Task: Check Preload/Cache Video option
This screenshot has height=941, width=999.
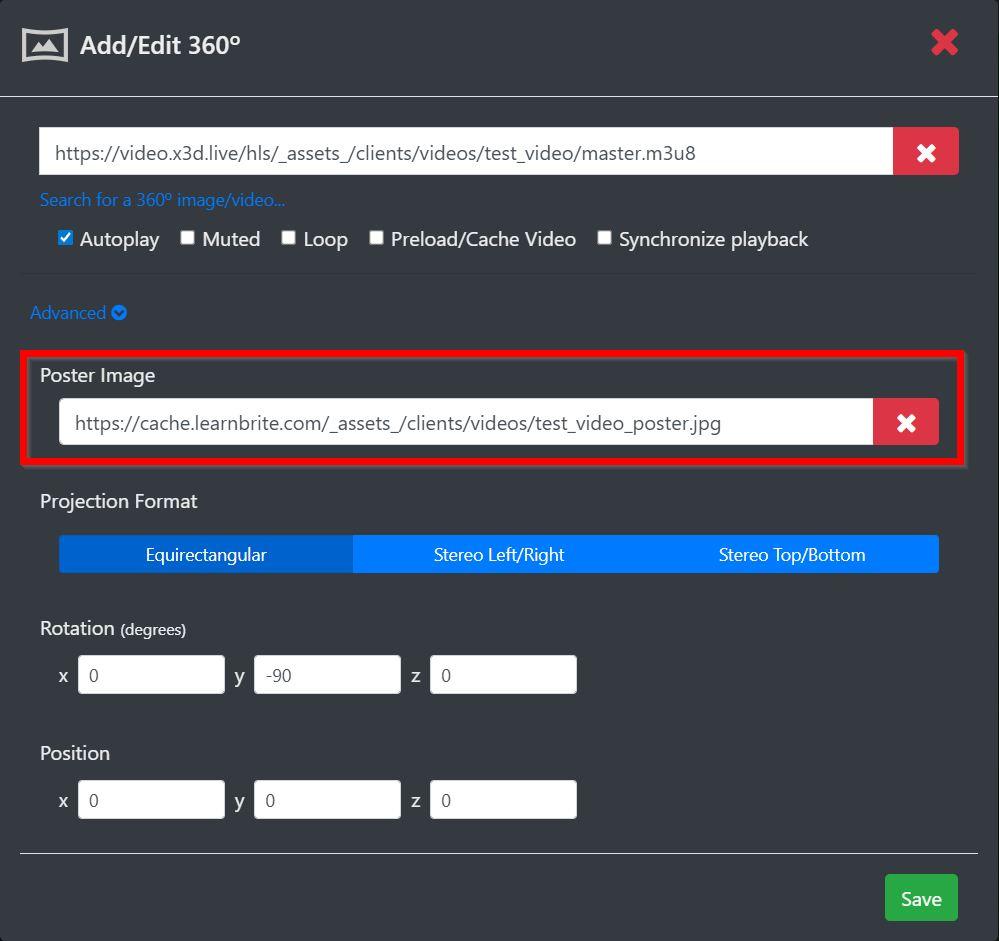Action: click(x=377, y=238)
